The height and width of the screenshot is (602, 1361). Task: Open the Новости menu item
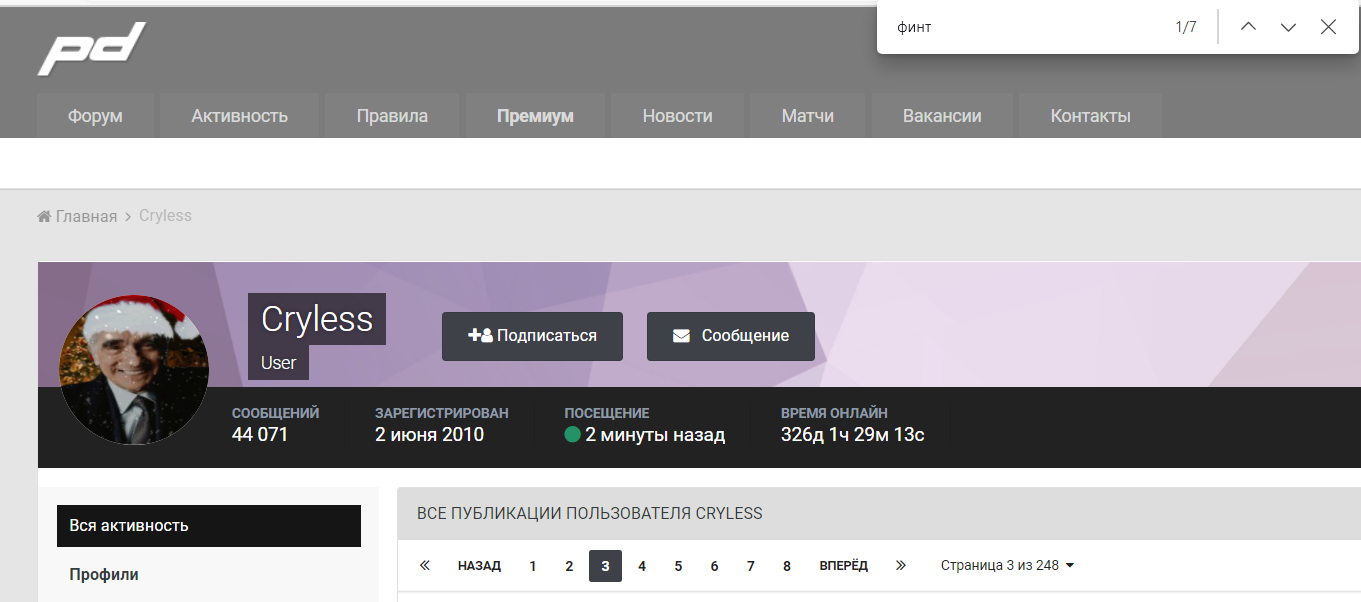677,116
